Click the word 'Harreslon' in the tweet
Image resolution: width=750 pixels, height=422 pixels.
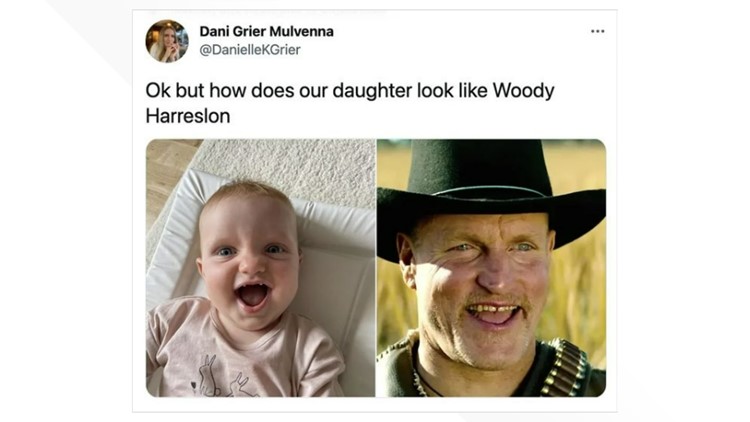(188, 116)
